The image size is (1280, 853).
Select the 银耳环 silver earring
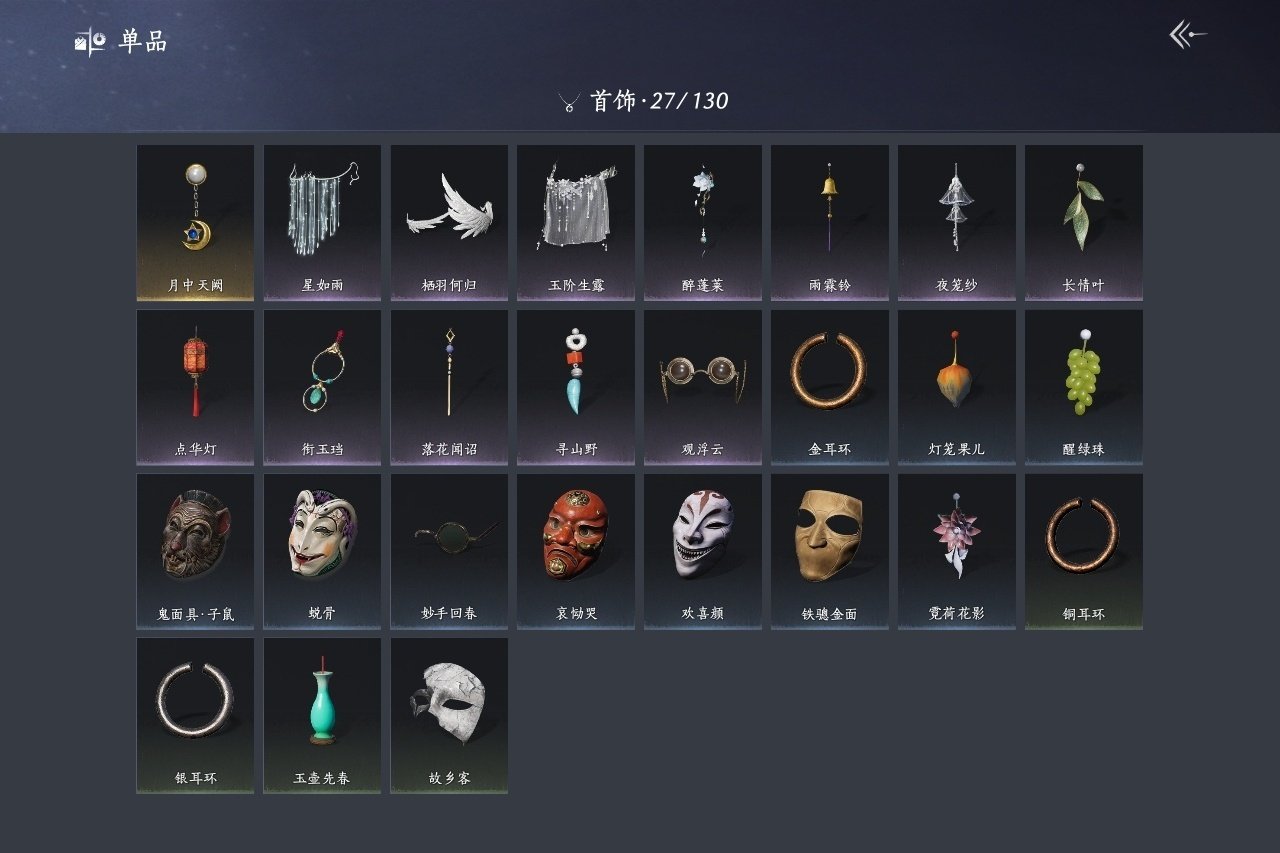[x=195, y=716]
